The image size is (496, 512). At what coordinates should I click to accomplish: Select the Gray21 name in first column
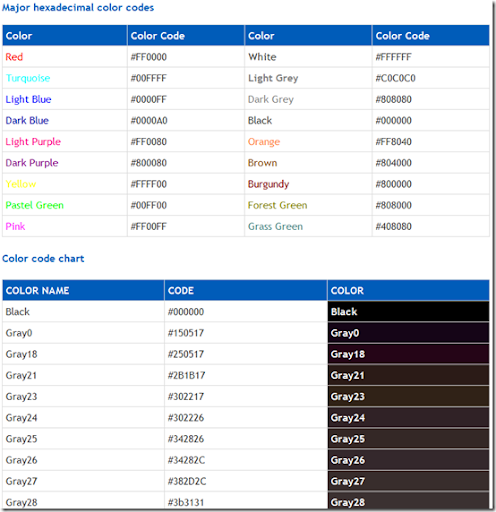21,375
